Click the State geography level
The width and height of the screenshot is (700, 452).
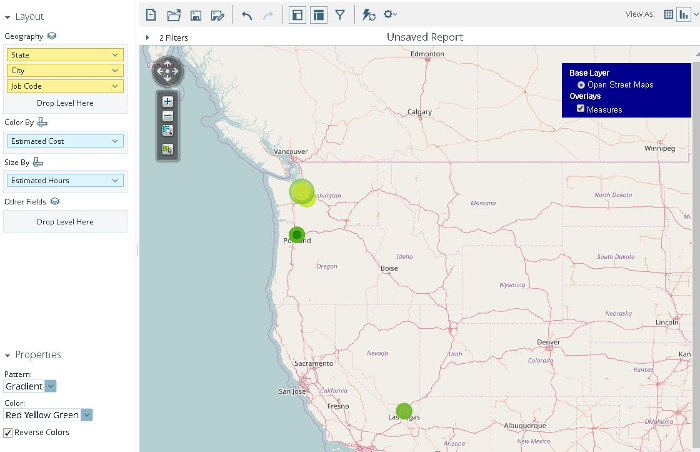pos(65,55)
